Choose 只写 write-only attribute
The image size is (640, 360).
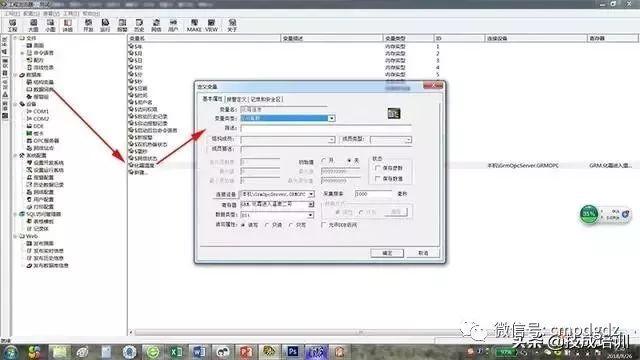click(x=291, y=225)
